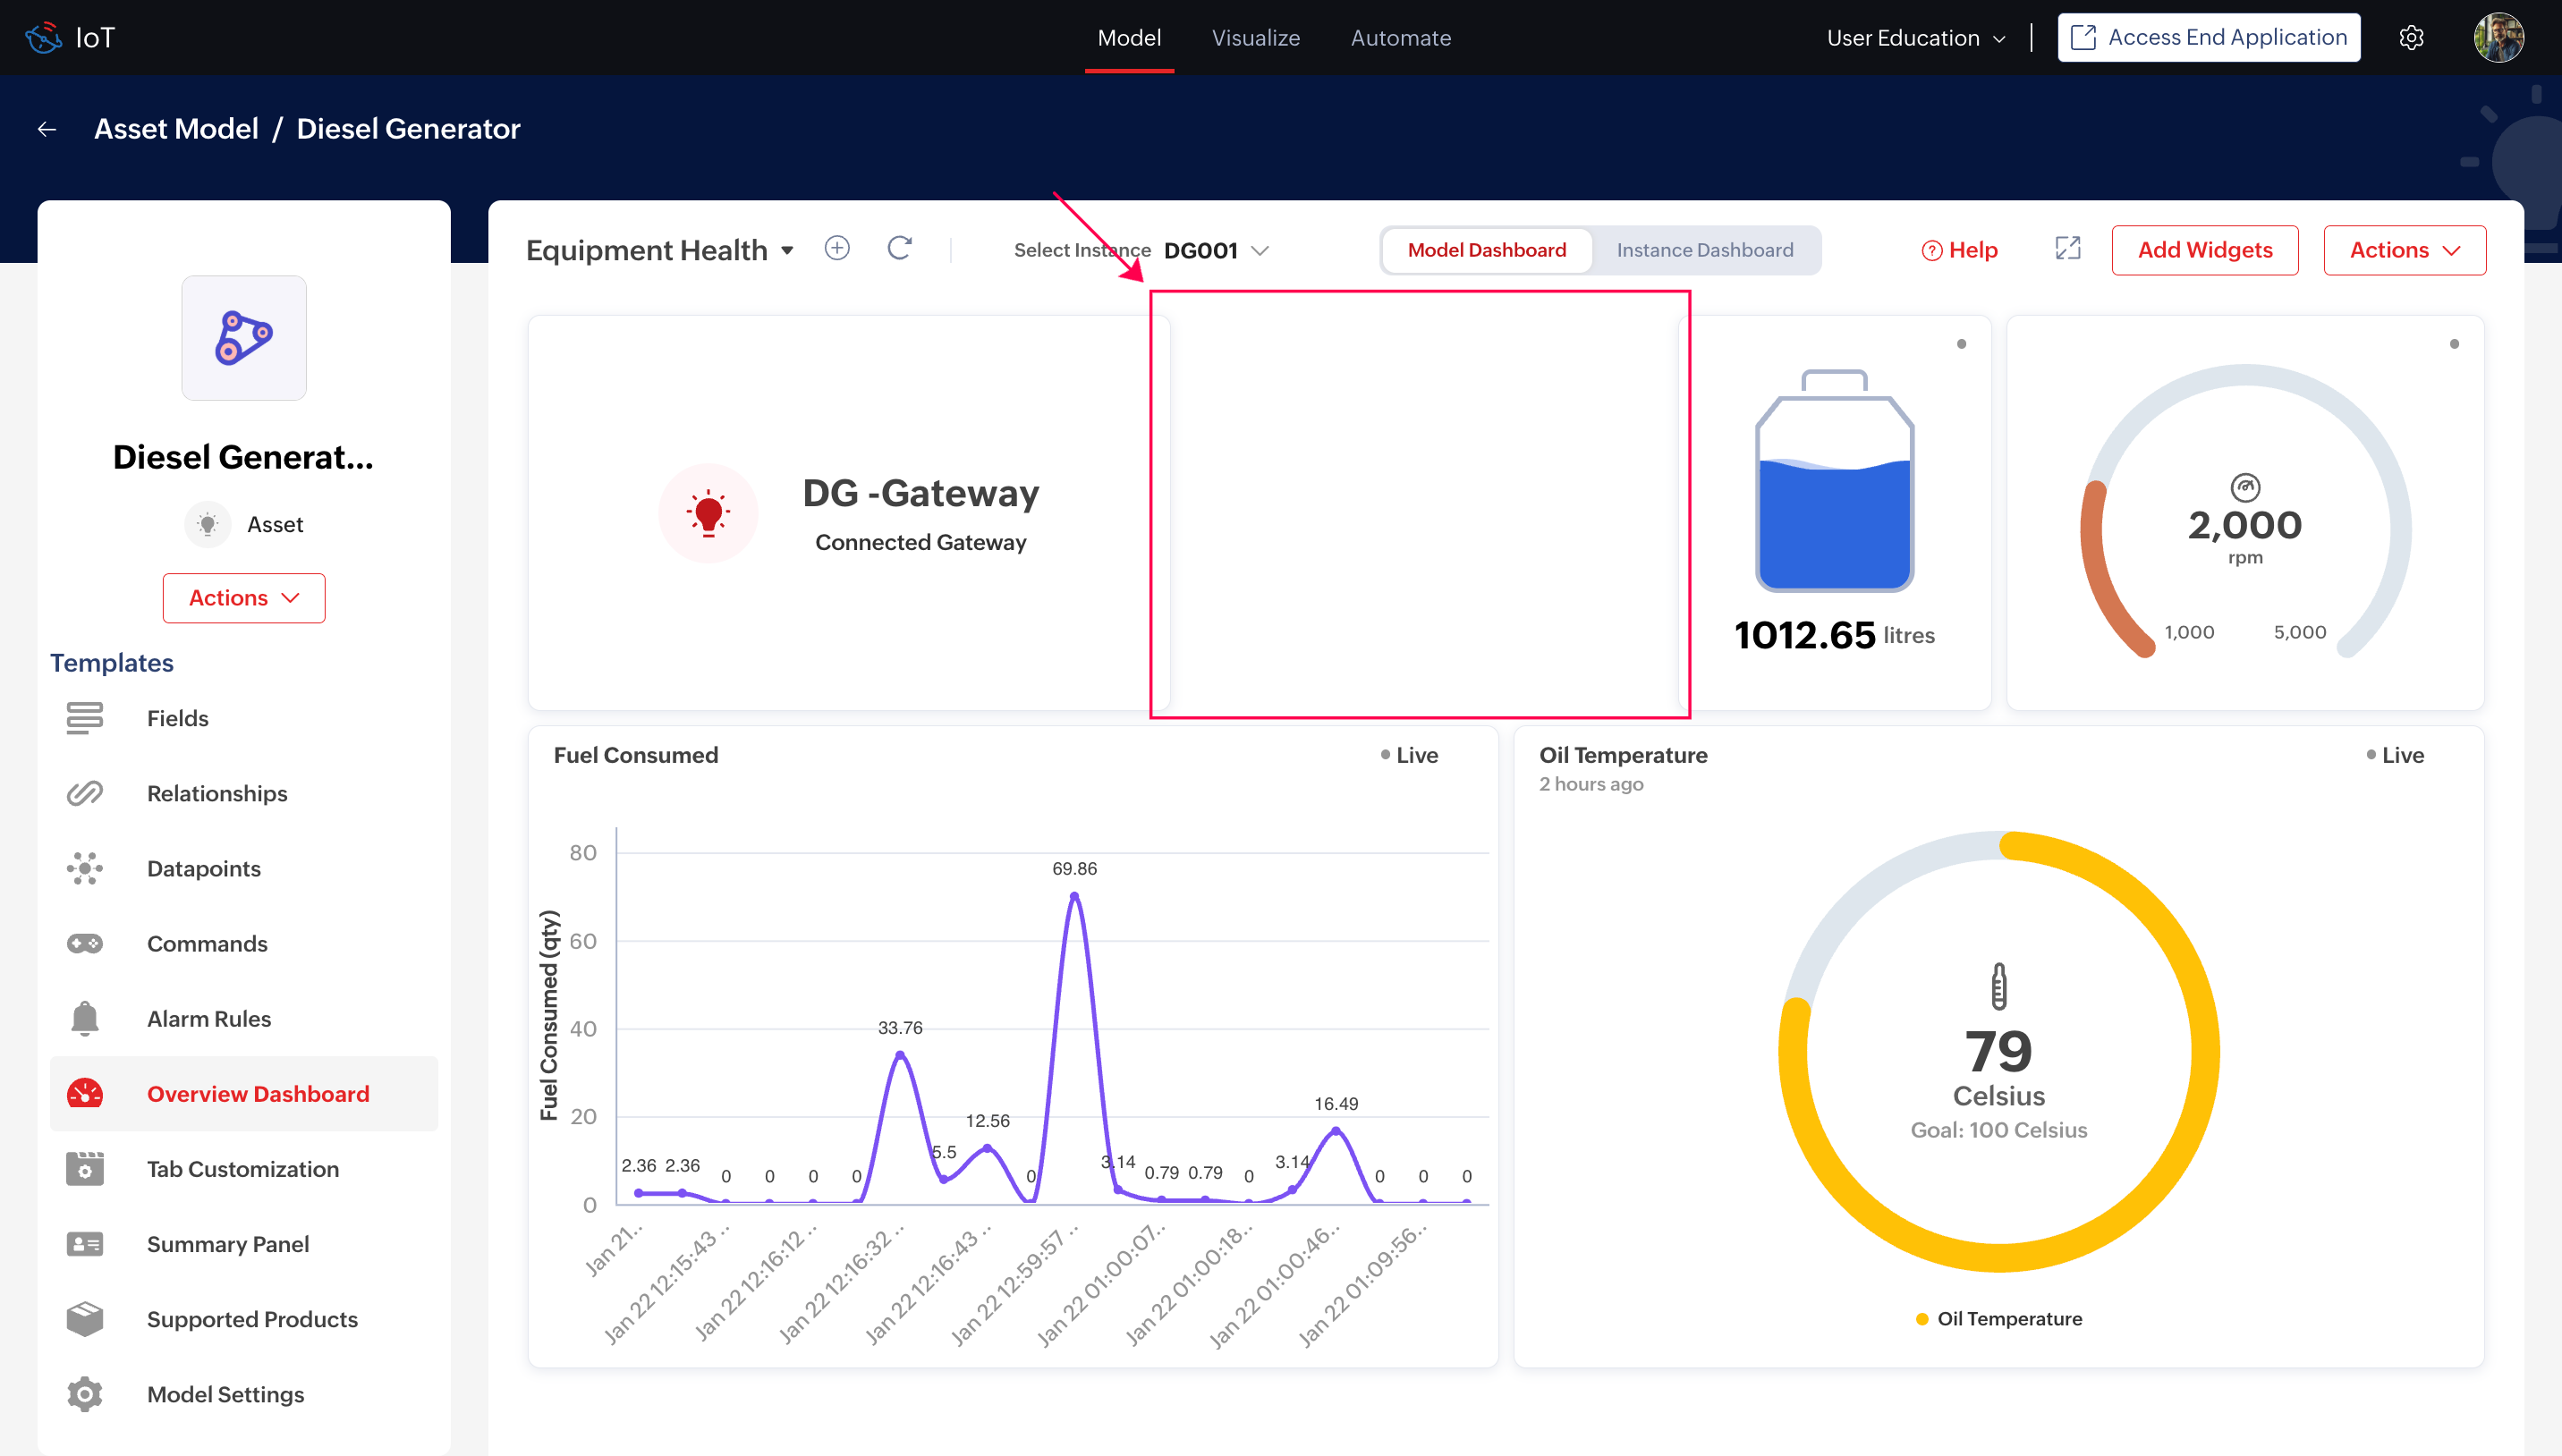
Task: Go to the Visualize tab
Action: 1255,38
